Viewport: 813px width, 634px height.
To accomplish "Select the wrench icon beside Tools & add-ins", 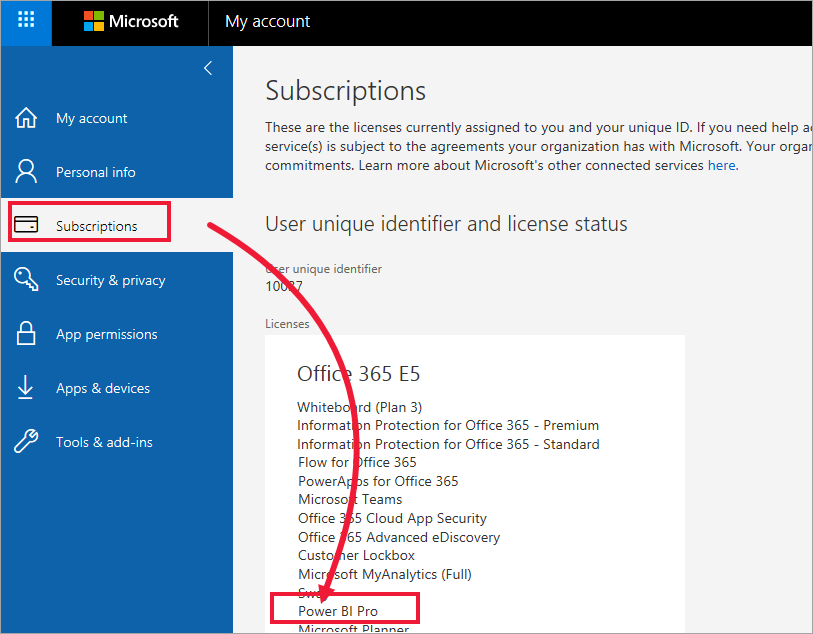I will click(25, 442).
